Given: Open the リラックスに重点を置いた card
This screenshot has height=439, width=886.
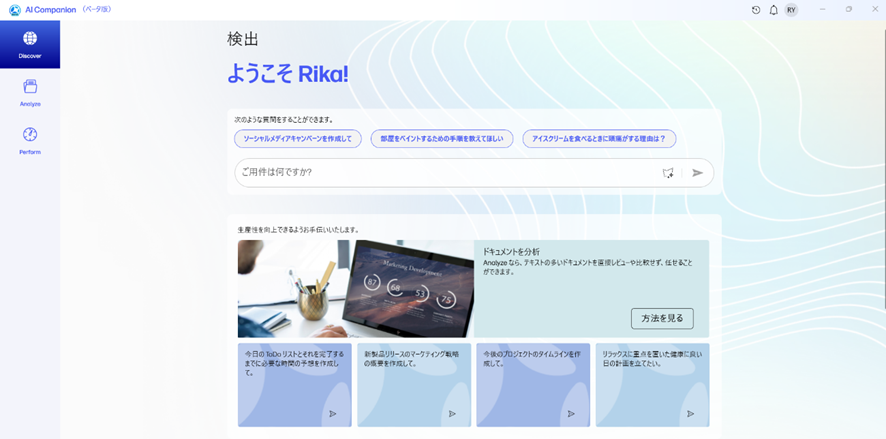Looking at the screenshot, I should coord(653,385).
